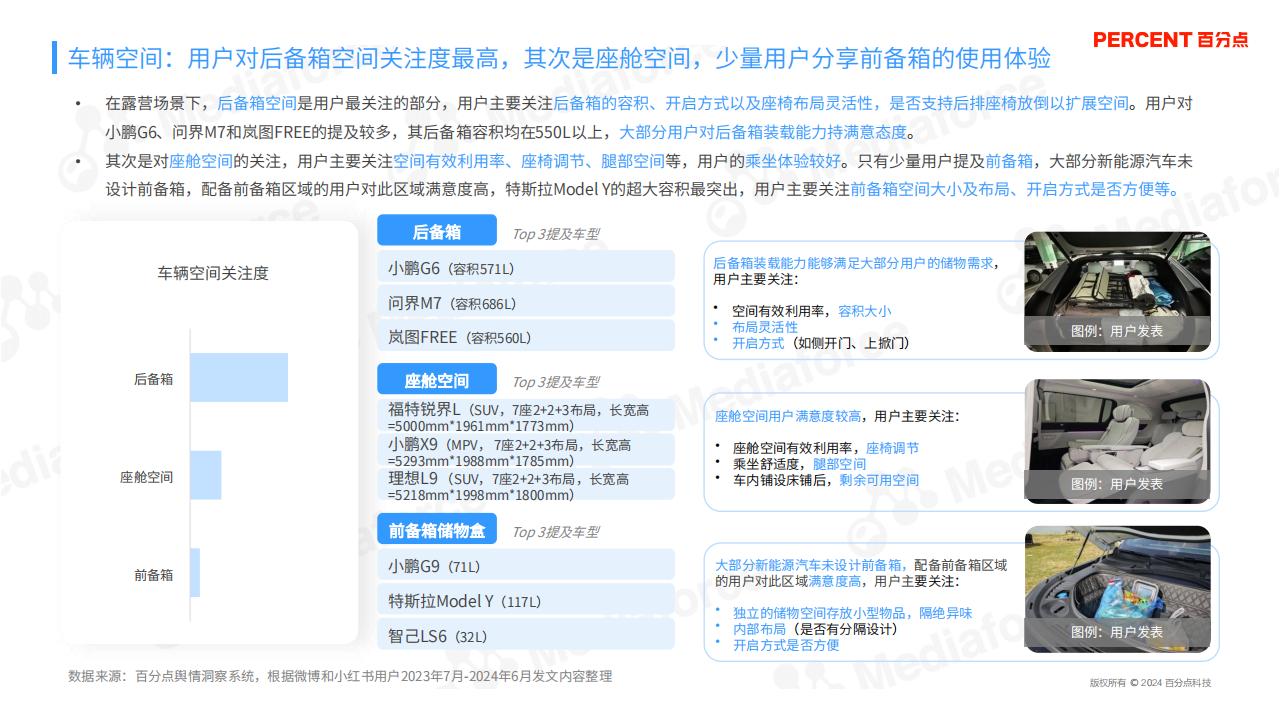The height and width of the screenshot is (720, 1280).
Task: Click the 前备箱 axis label in chart
Action: pos(153,575)
